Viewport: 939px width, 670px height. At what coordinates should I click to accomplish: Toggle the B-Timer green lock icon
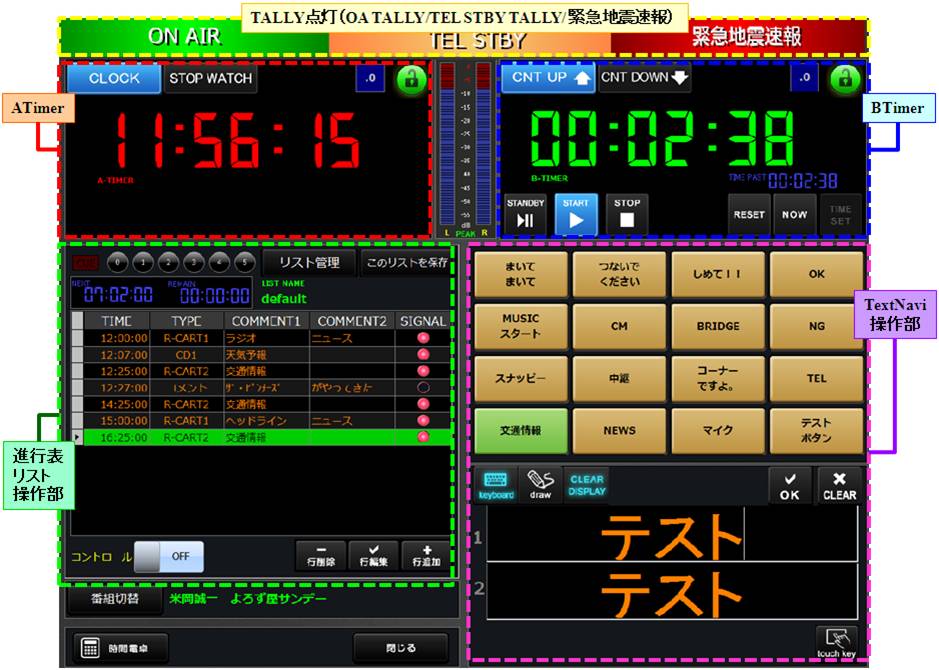tap(845, 80)
